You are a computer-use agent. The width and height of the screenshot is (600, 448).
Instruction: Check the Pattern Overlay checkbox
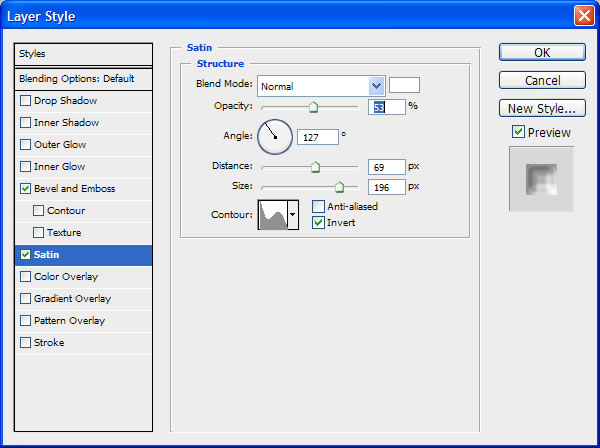coord(26,321)
